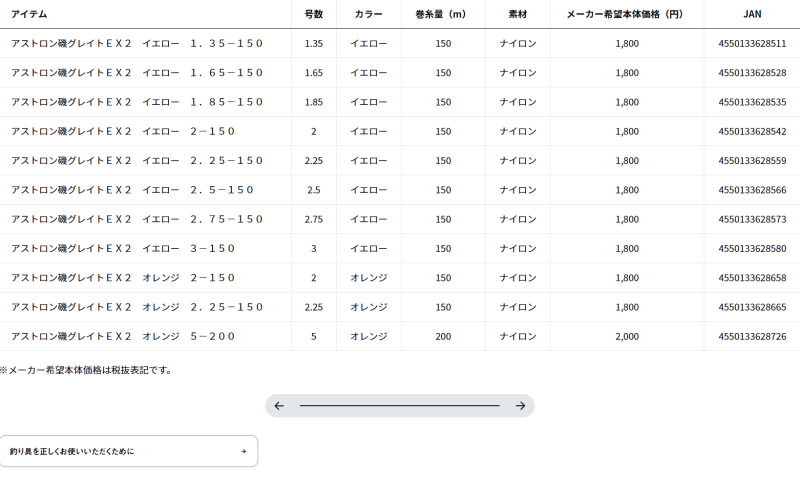
Task: Select item イエロー 2.25-150 name
Action: pyautogui.click(x=137, y=161)
